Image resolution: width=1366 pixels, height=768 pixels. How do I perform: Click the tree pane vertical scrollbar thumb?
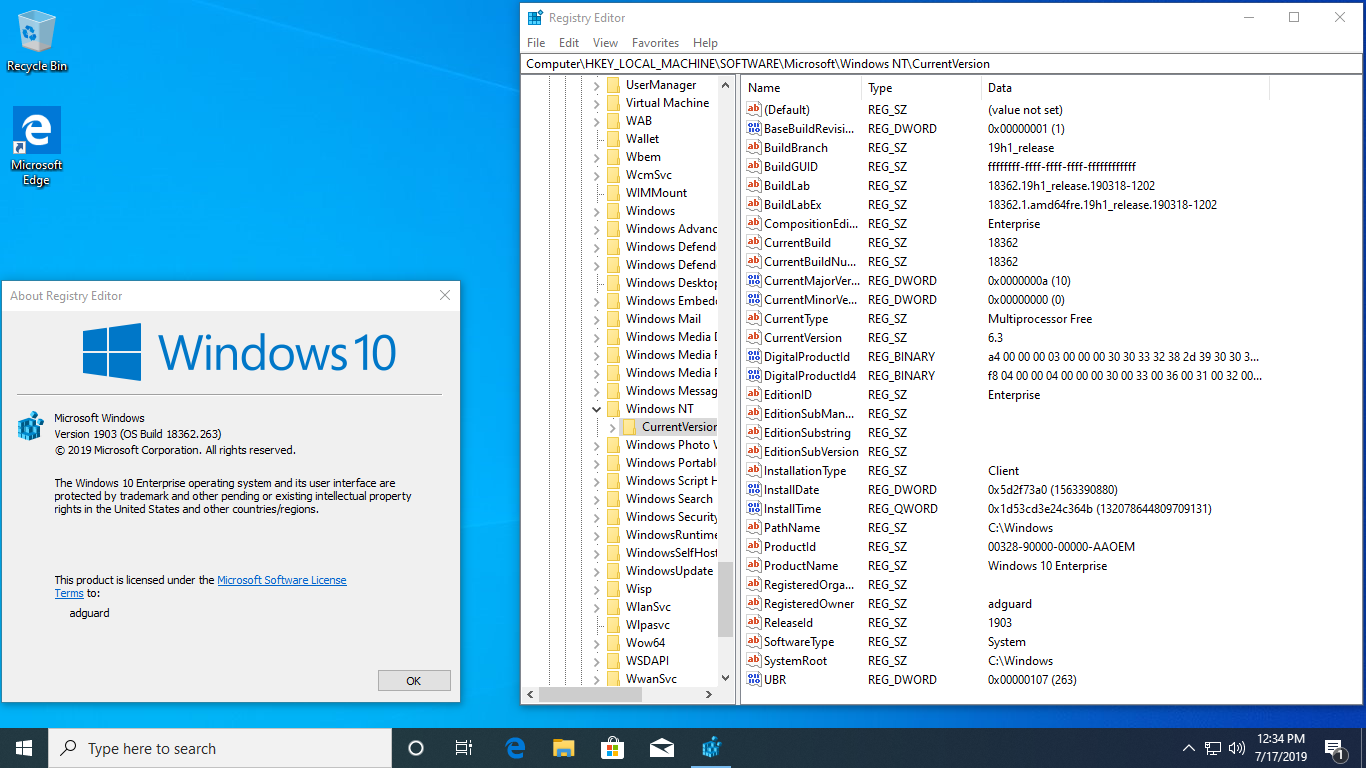(726, 599)
